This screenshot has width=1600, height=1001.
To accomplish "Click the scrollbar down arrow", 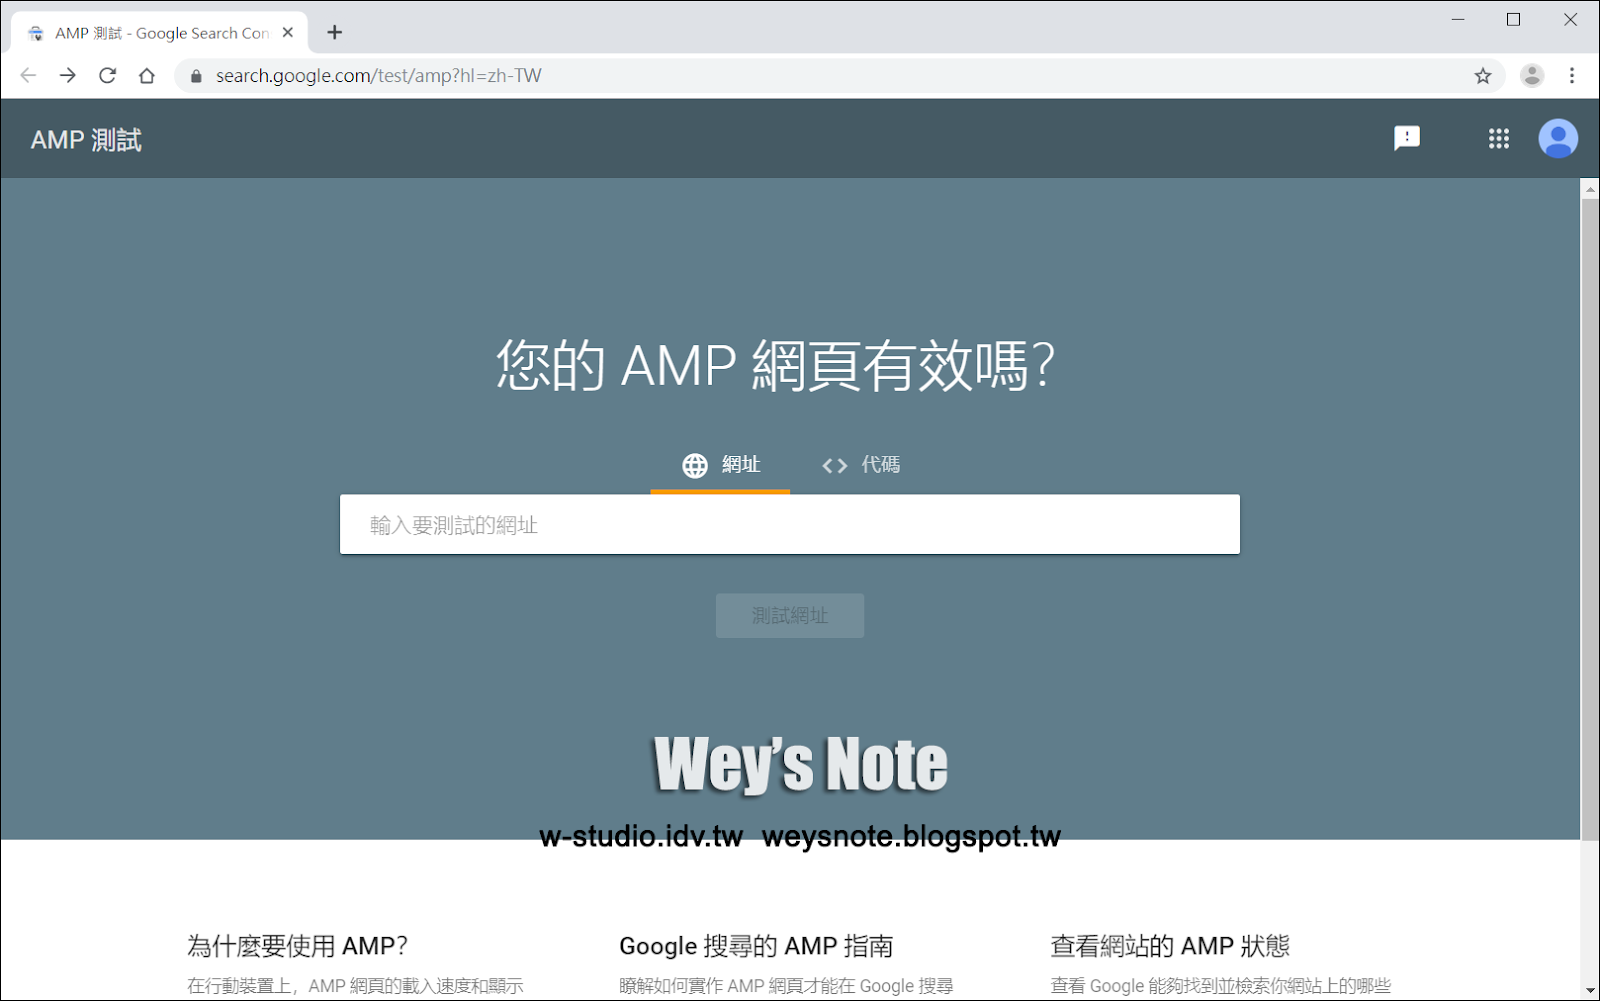I will (x=1590, y=990).
